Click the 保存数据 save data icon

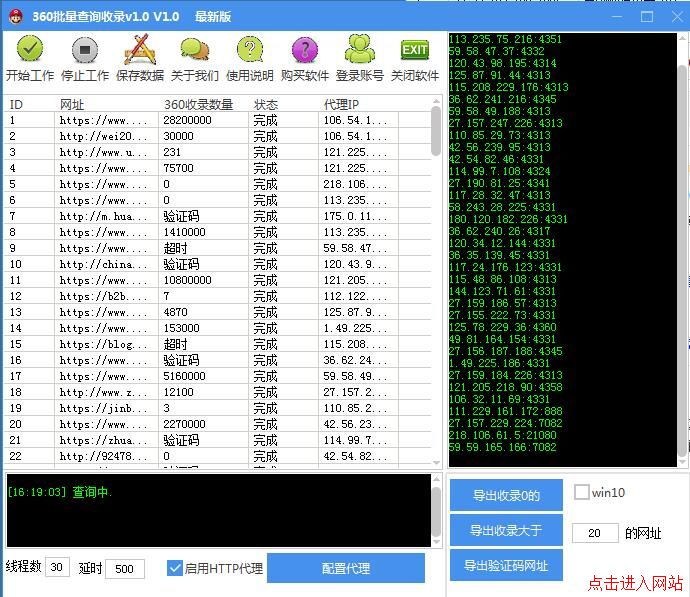[140, 50]
